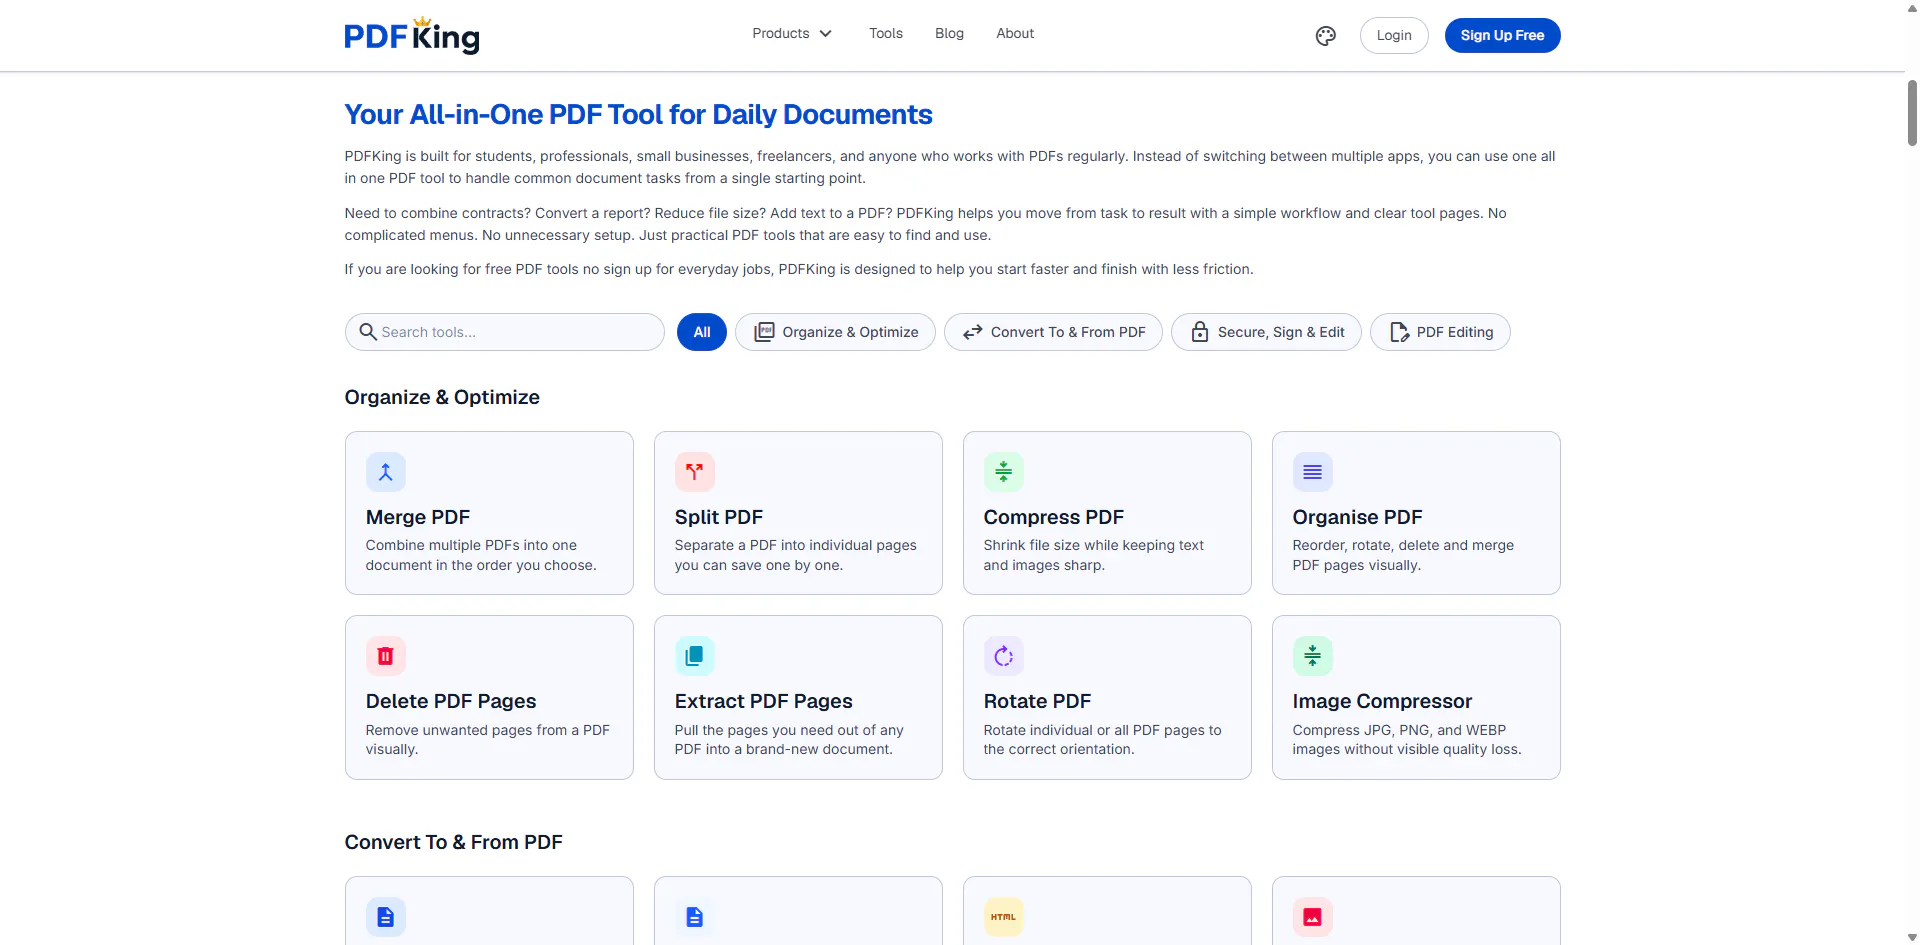
Task: Open the Rotate PDF tool title
Action: coord(1037,701)
